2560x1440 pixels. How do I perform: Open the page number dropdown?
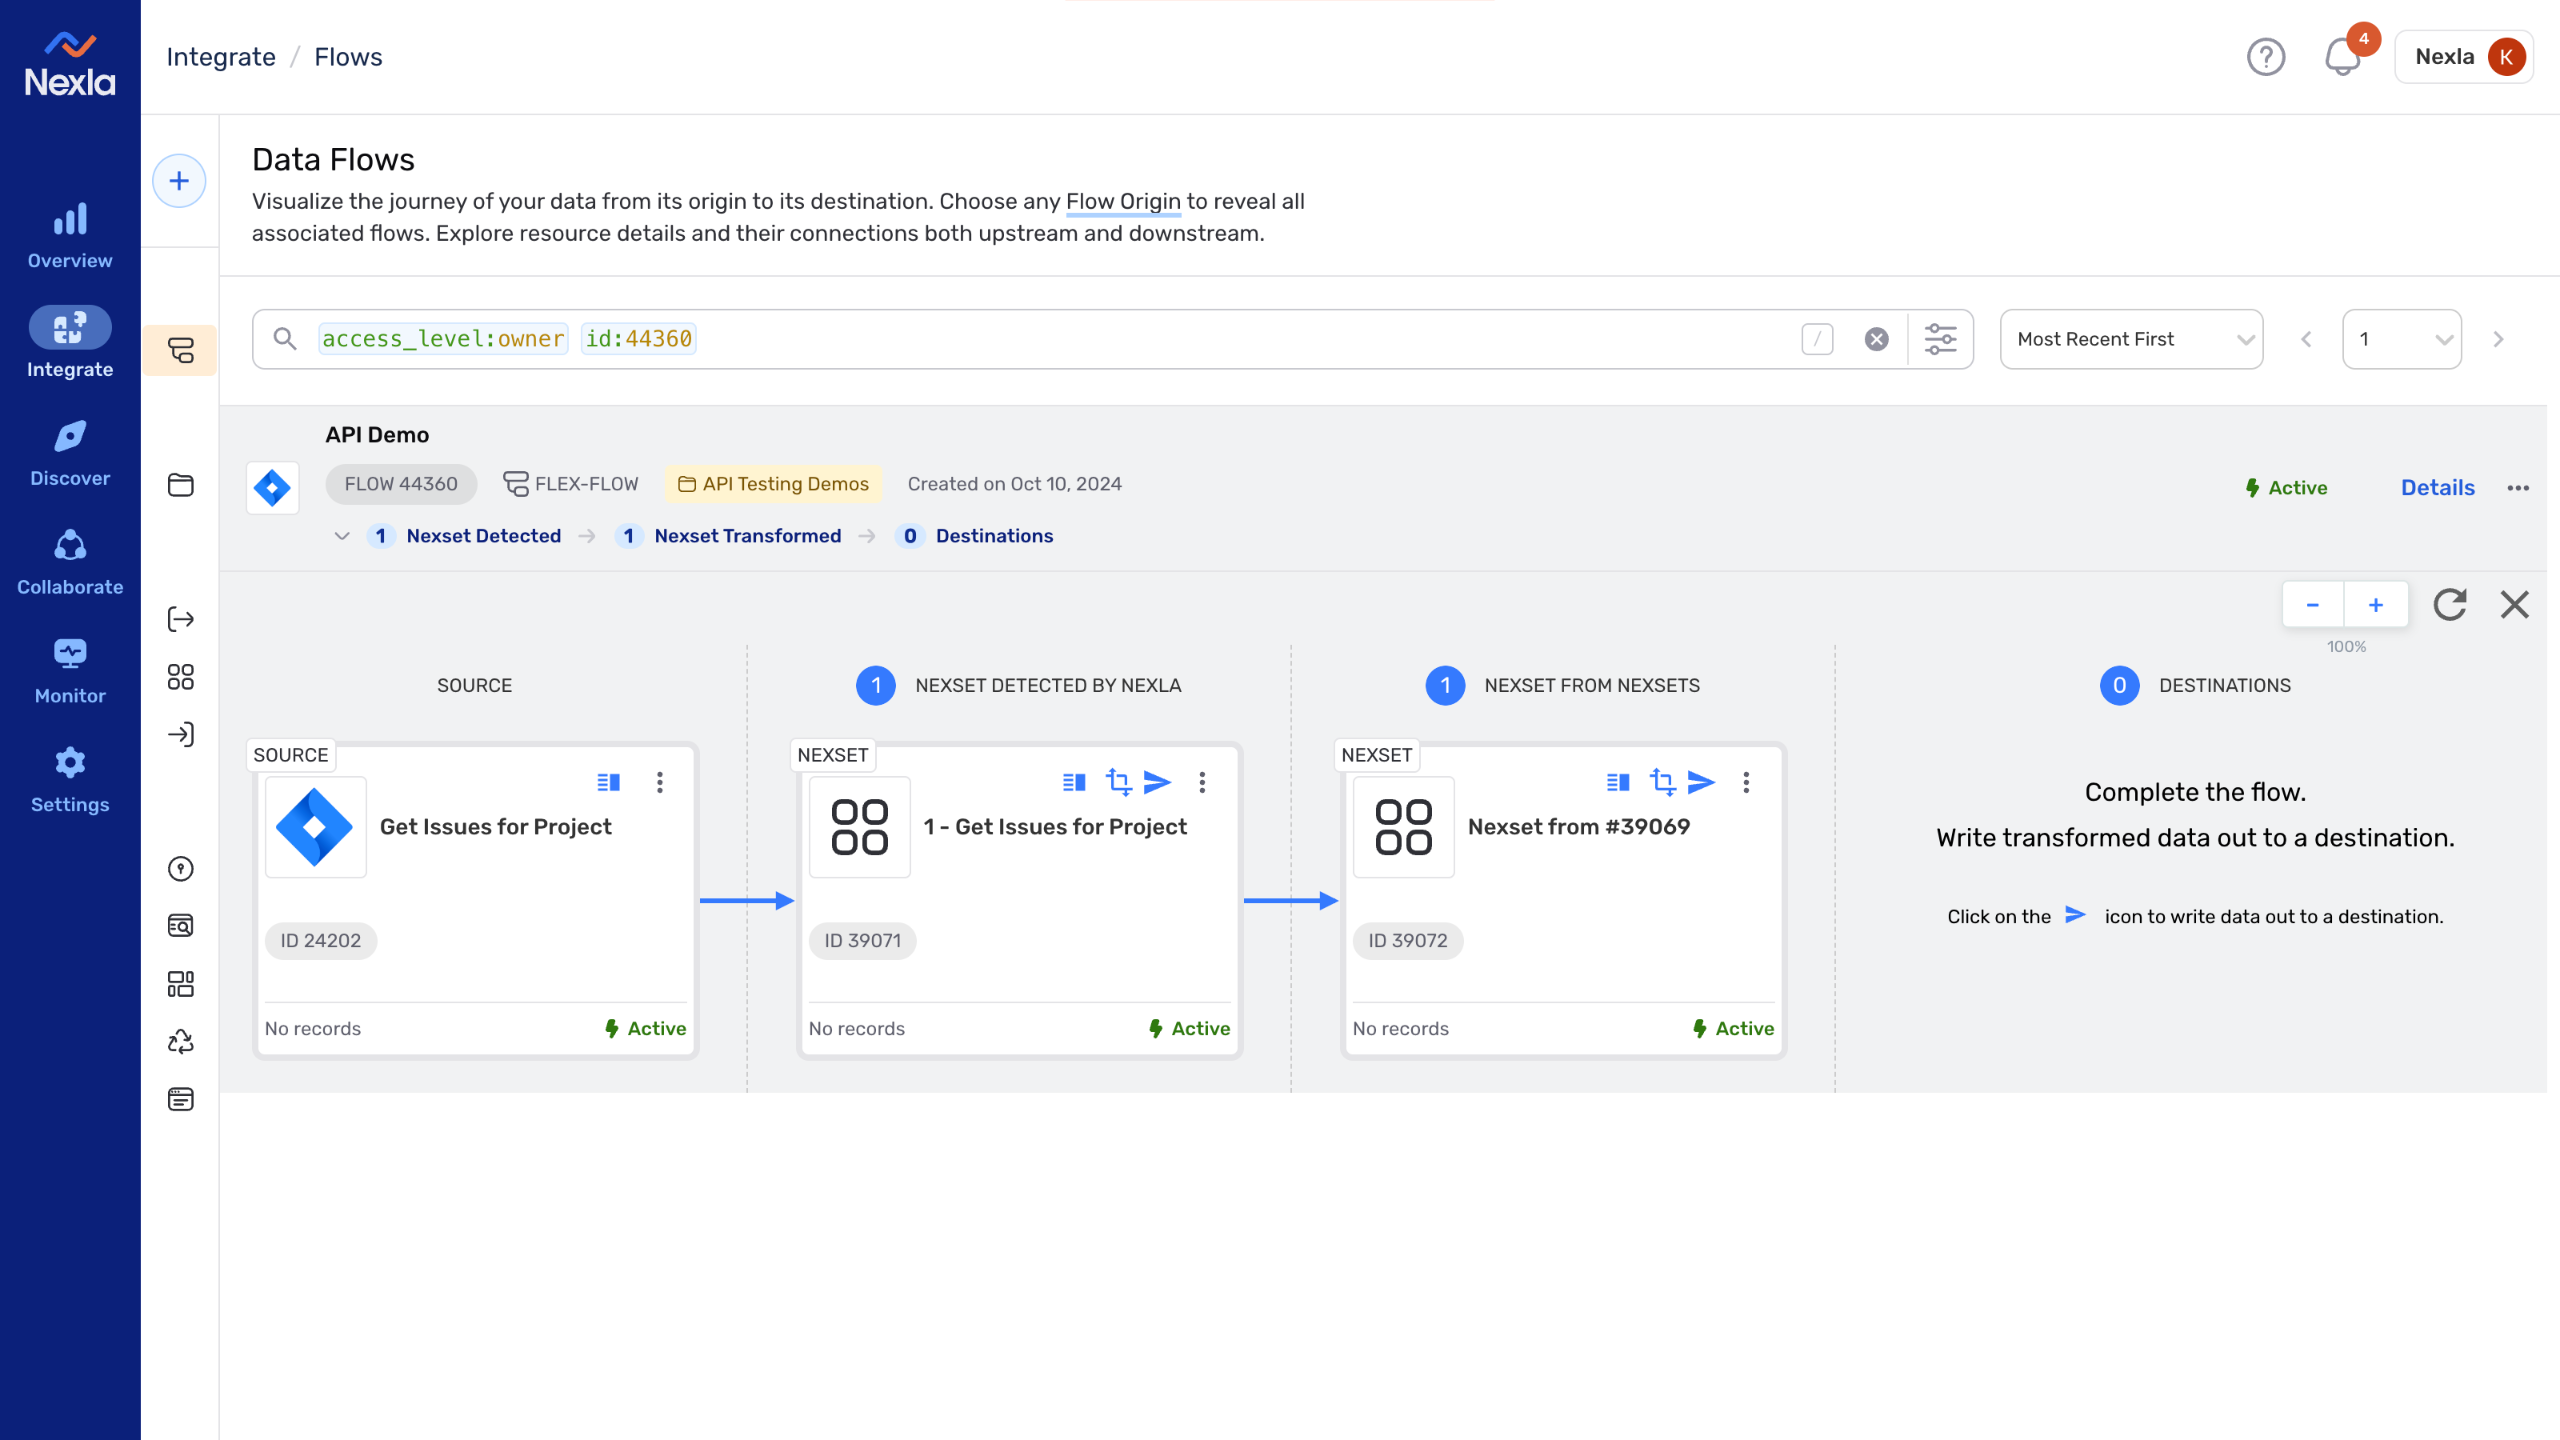[x=2401, y=339]
